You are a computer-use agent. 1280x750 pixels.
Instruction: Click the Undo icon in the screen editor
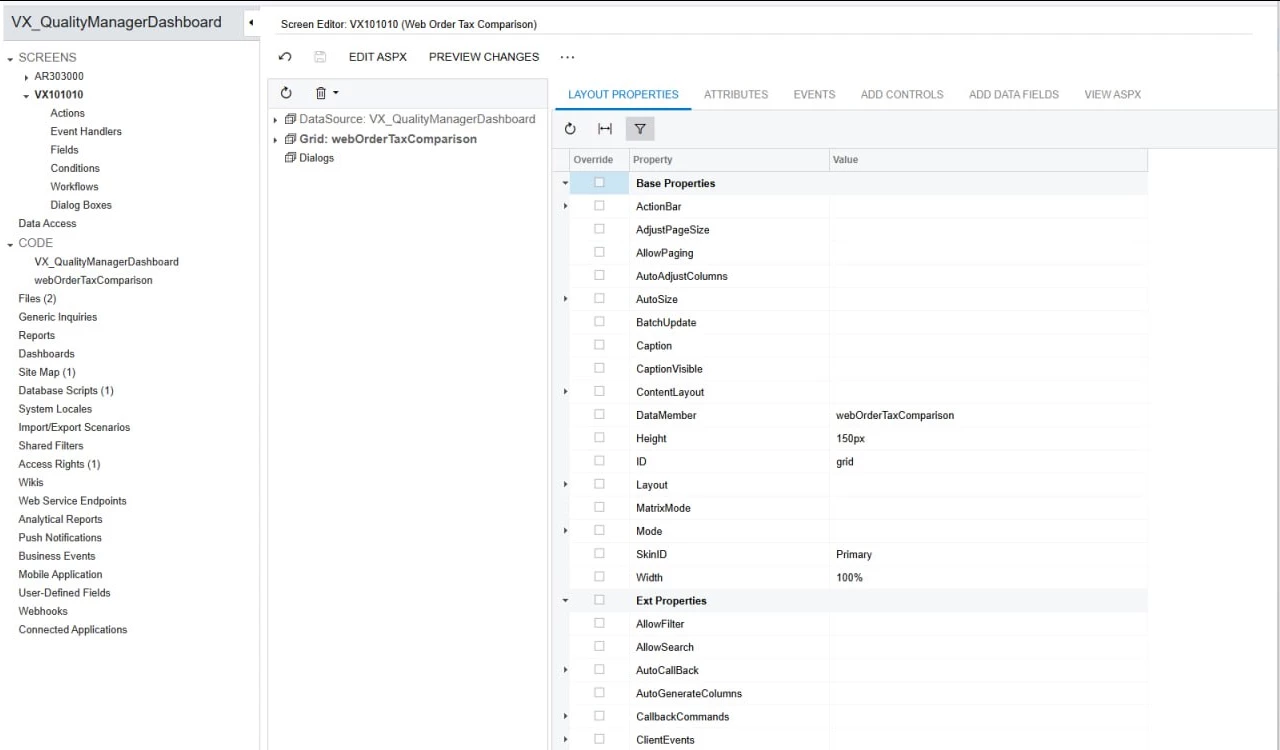(x=287, y=57)
